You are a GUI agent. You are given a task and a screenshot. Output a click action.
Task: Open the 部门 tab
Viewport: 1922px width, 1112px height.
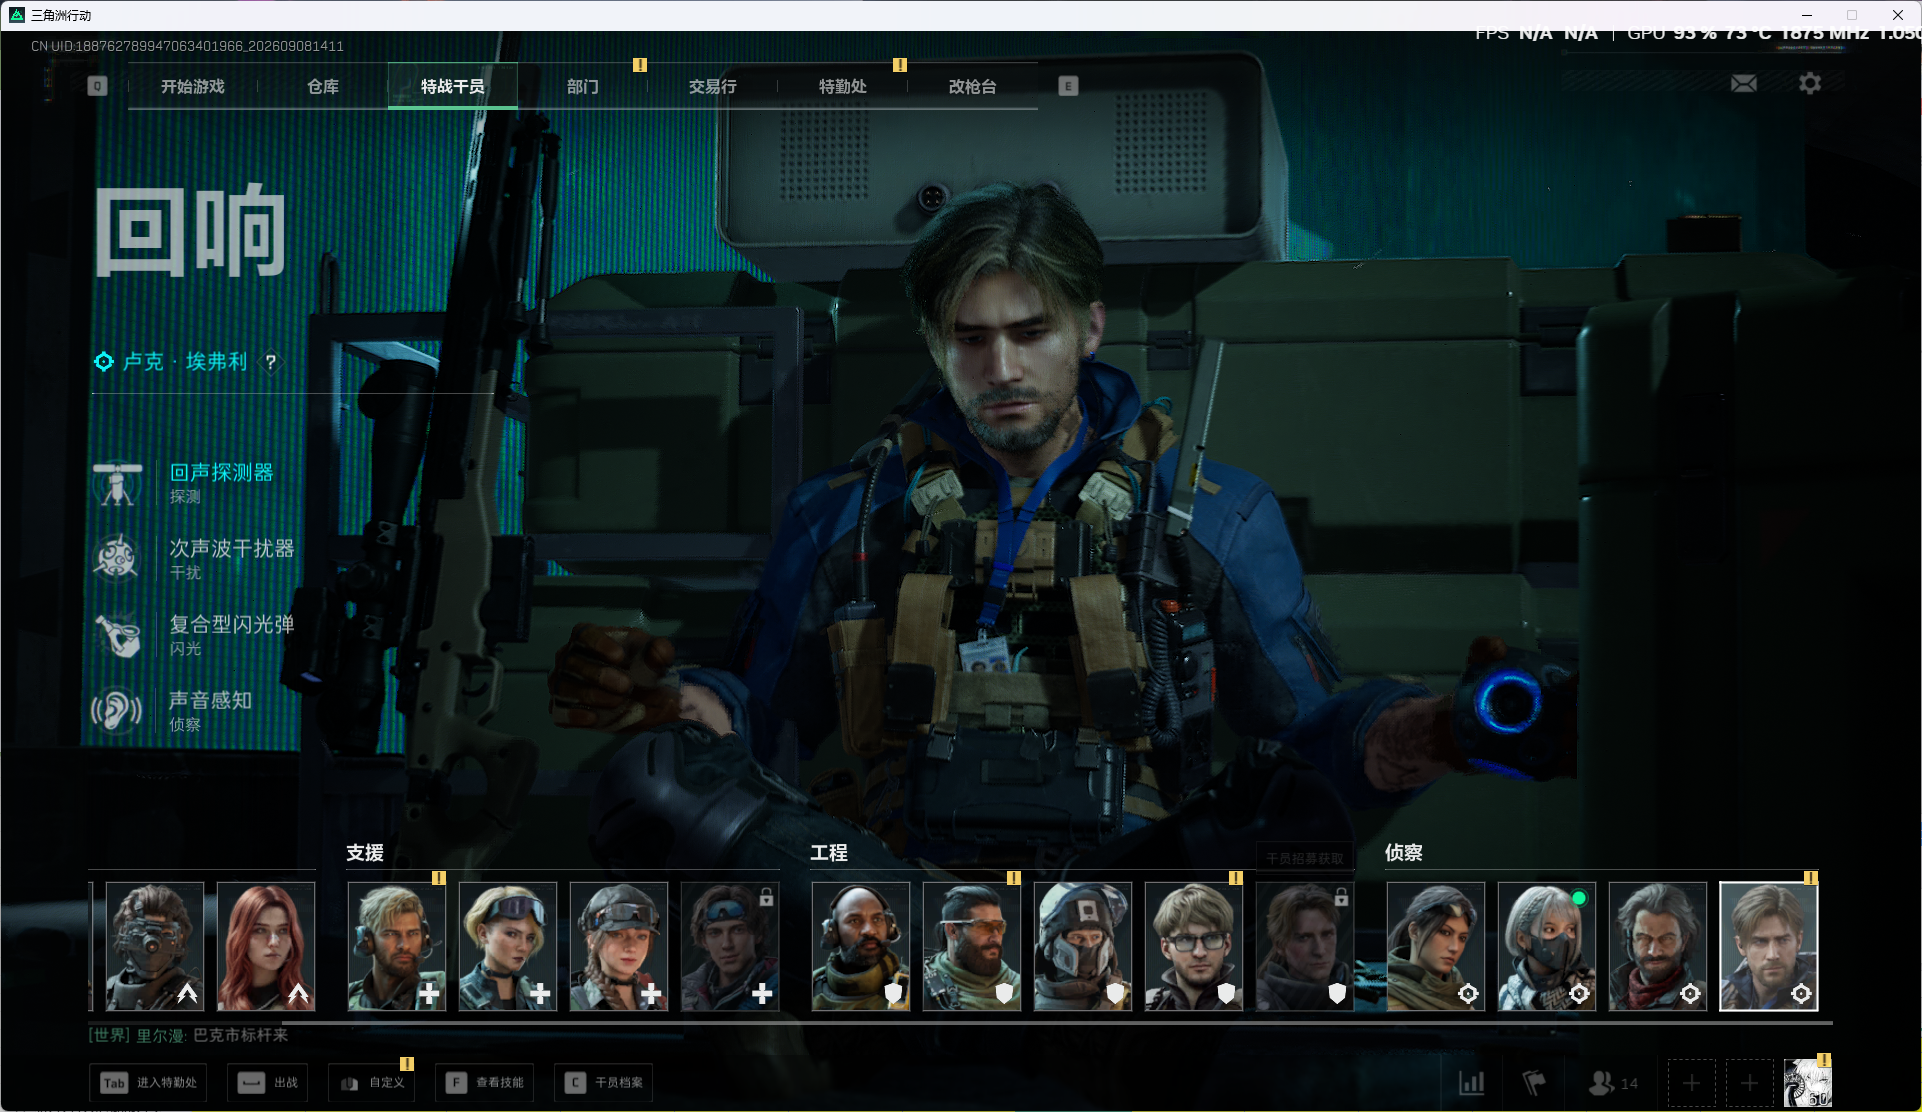pos(583,87)
